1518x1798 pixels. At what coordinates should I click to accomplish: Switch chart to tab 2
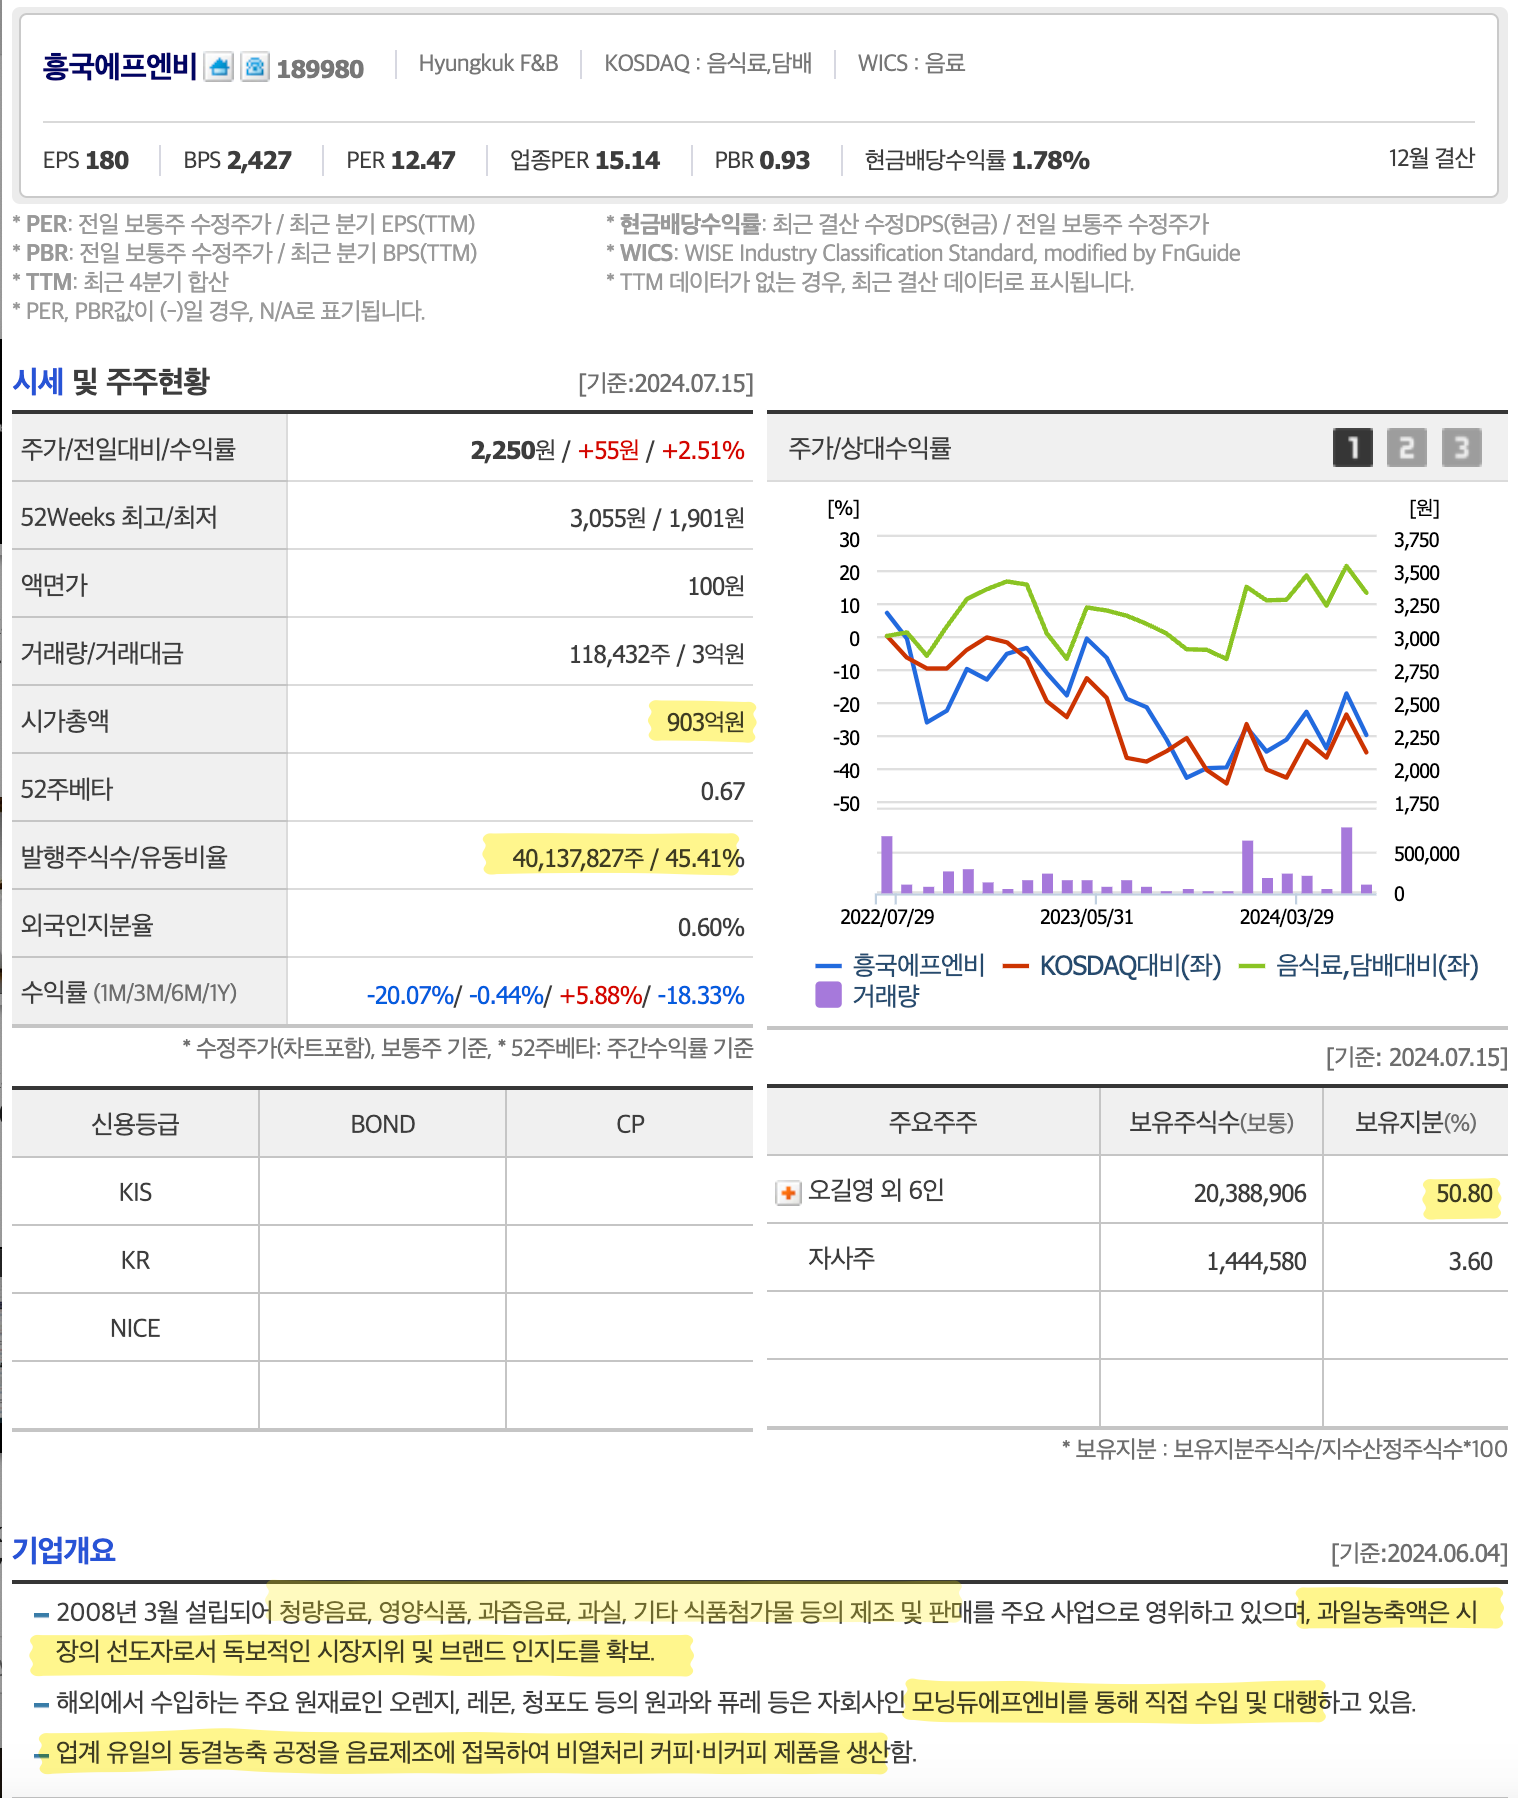1407,447
